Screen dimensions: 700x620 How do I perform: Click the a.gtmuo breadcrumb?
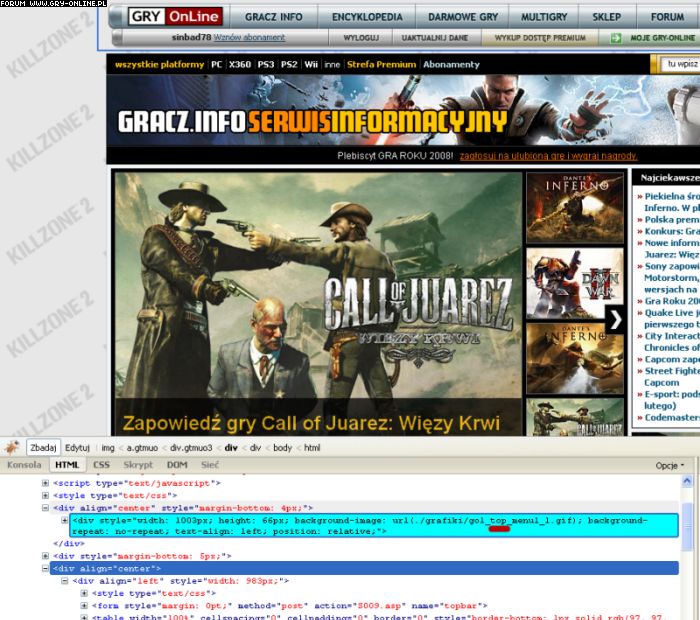(x=142, y=448)
